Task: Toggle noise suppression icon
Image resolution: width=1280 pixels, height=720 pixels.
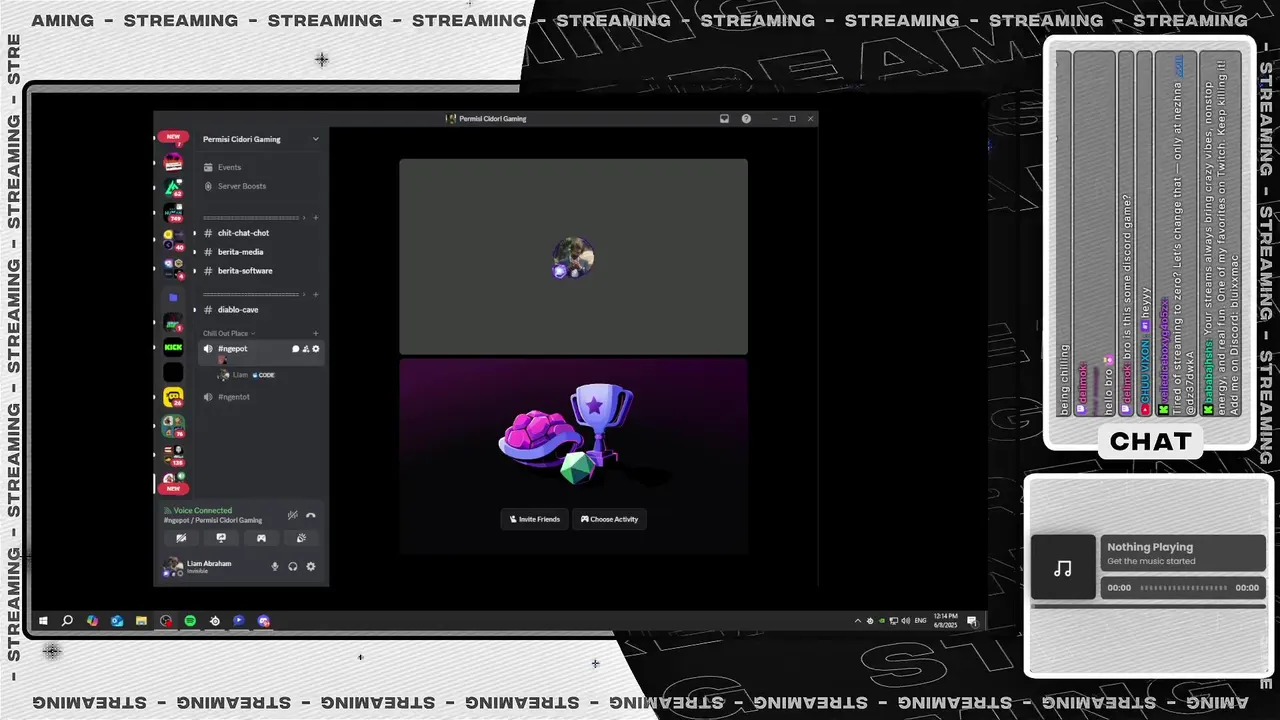Action: point(292,515)
